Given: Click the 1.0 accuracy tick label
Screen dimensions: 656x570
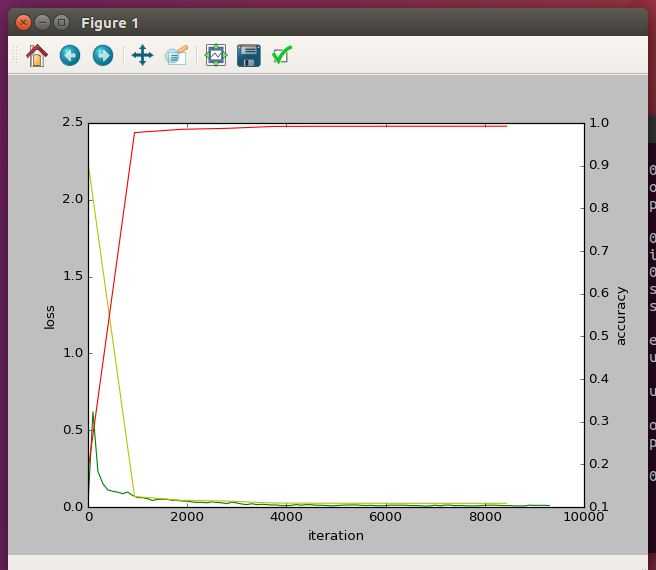Looking at the screenshot, I should click(599, 123).
